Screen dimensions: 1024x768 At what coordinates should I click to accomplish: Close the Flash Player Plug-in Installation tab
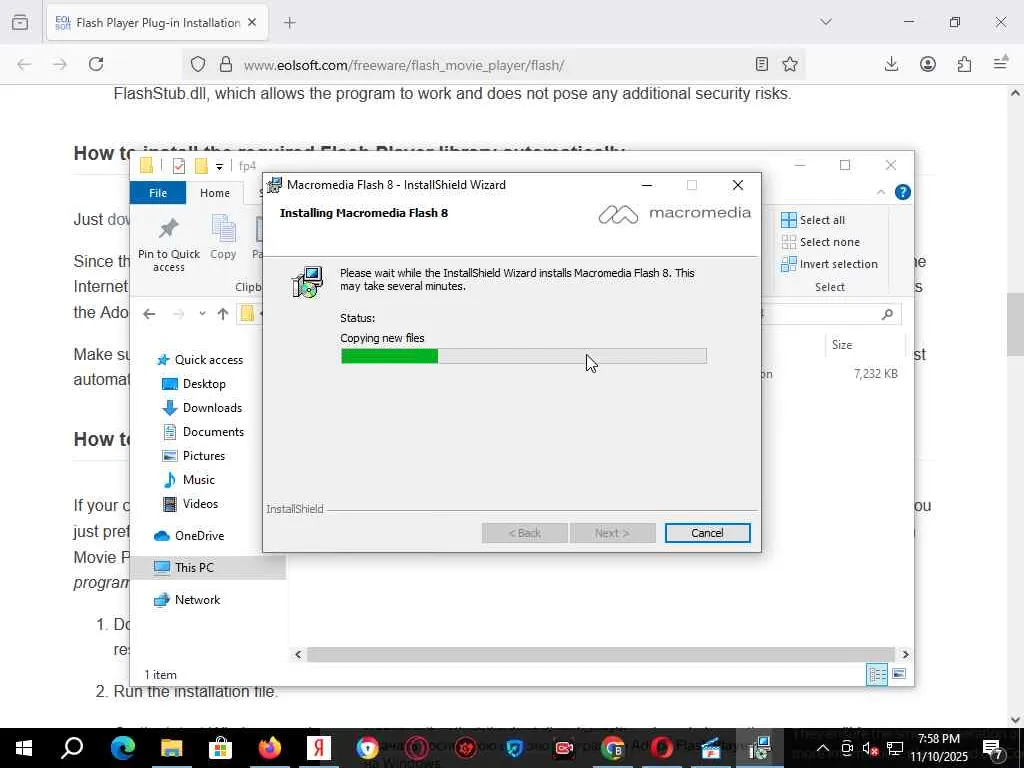252,23
